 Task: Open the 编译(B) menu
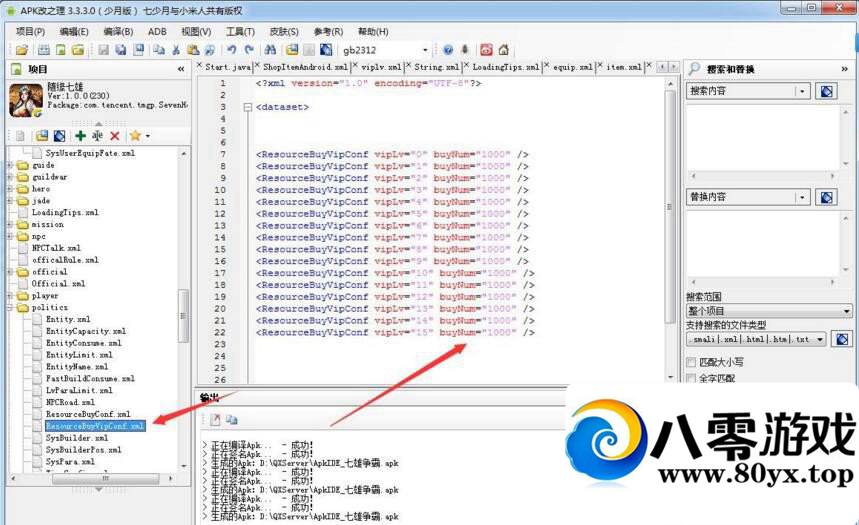click(119, 31)
